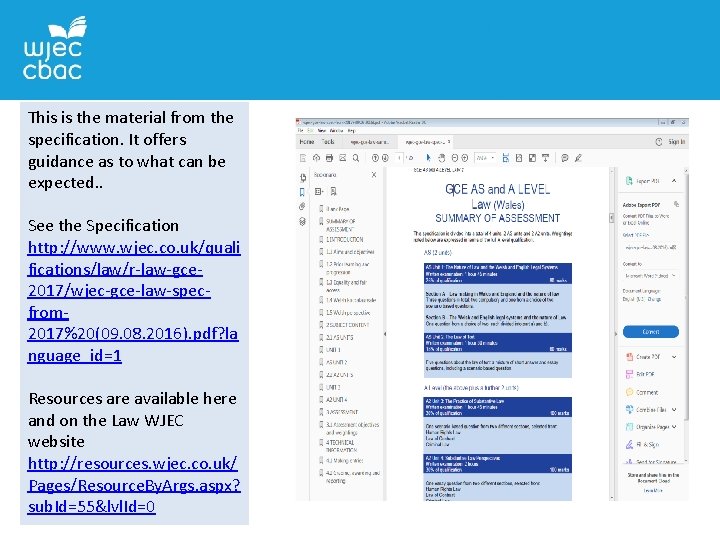This screenshot has height=540, width=720.
Task: Open the Convert To format dropdown
Action: 651,276
